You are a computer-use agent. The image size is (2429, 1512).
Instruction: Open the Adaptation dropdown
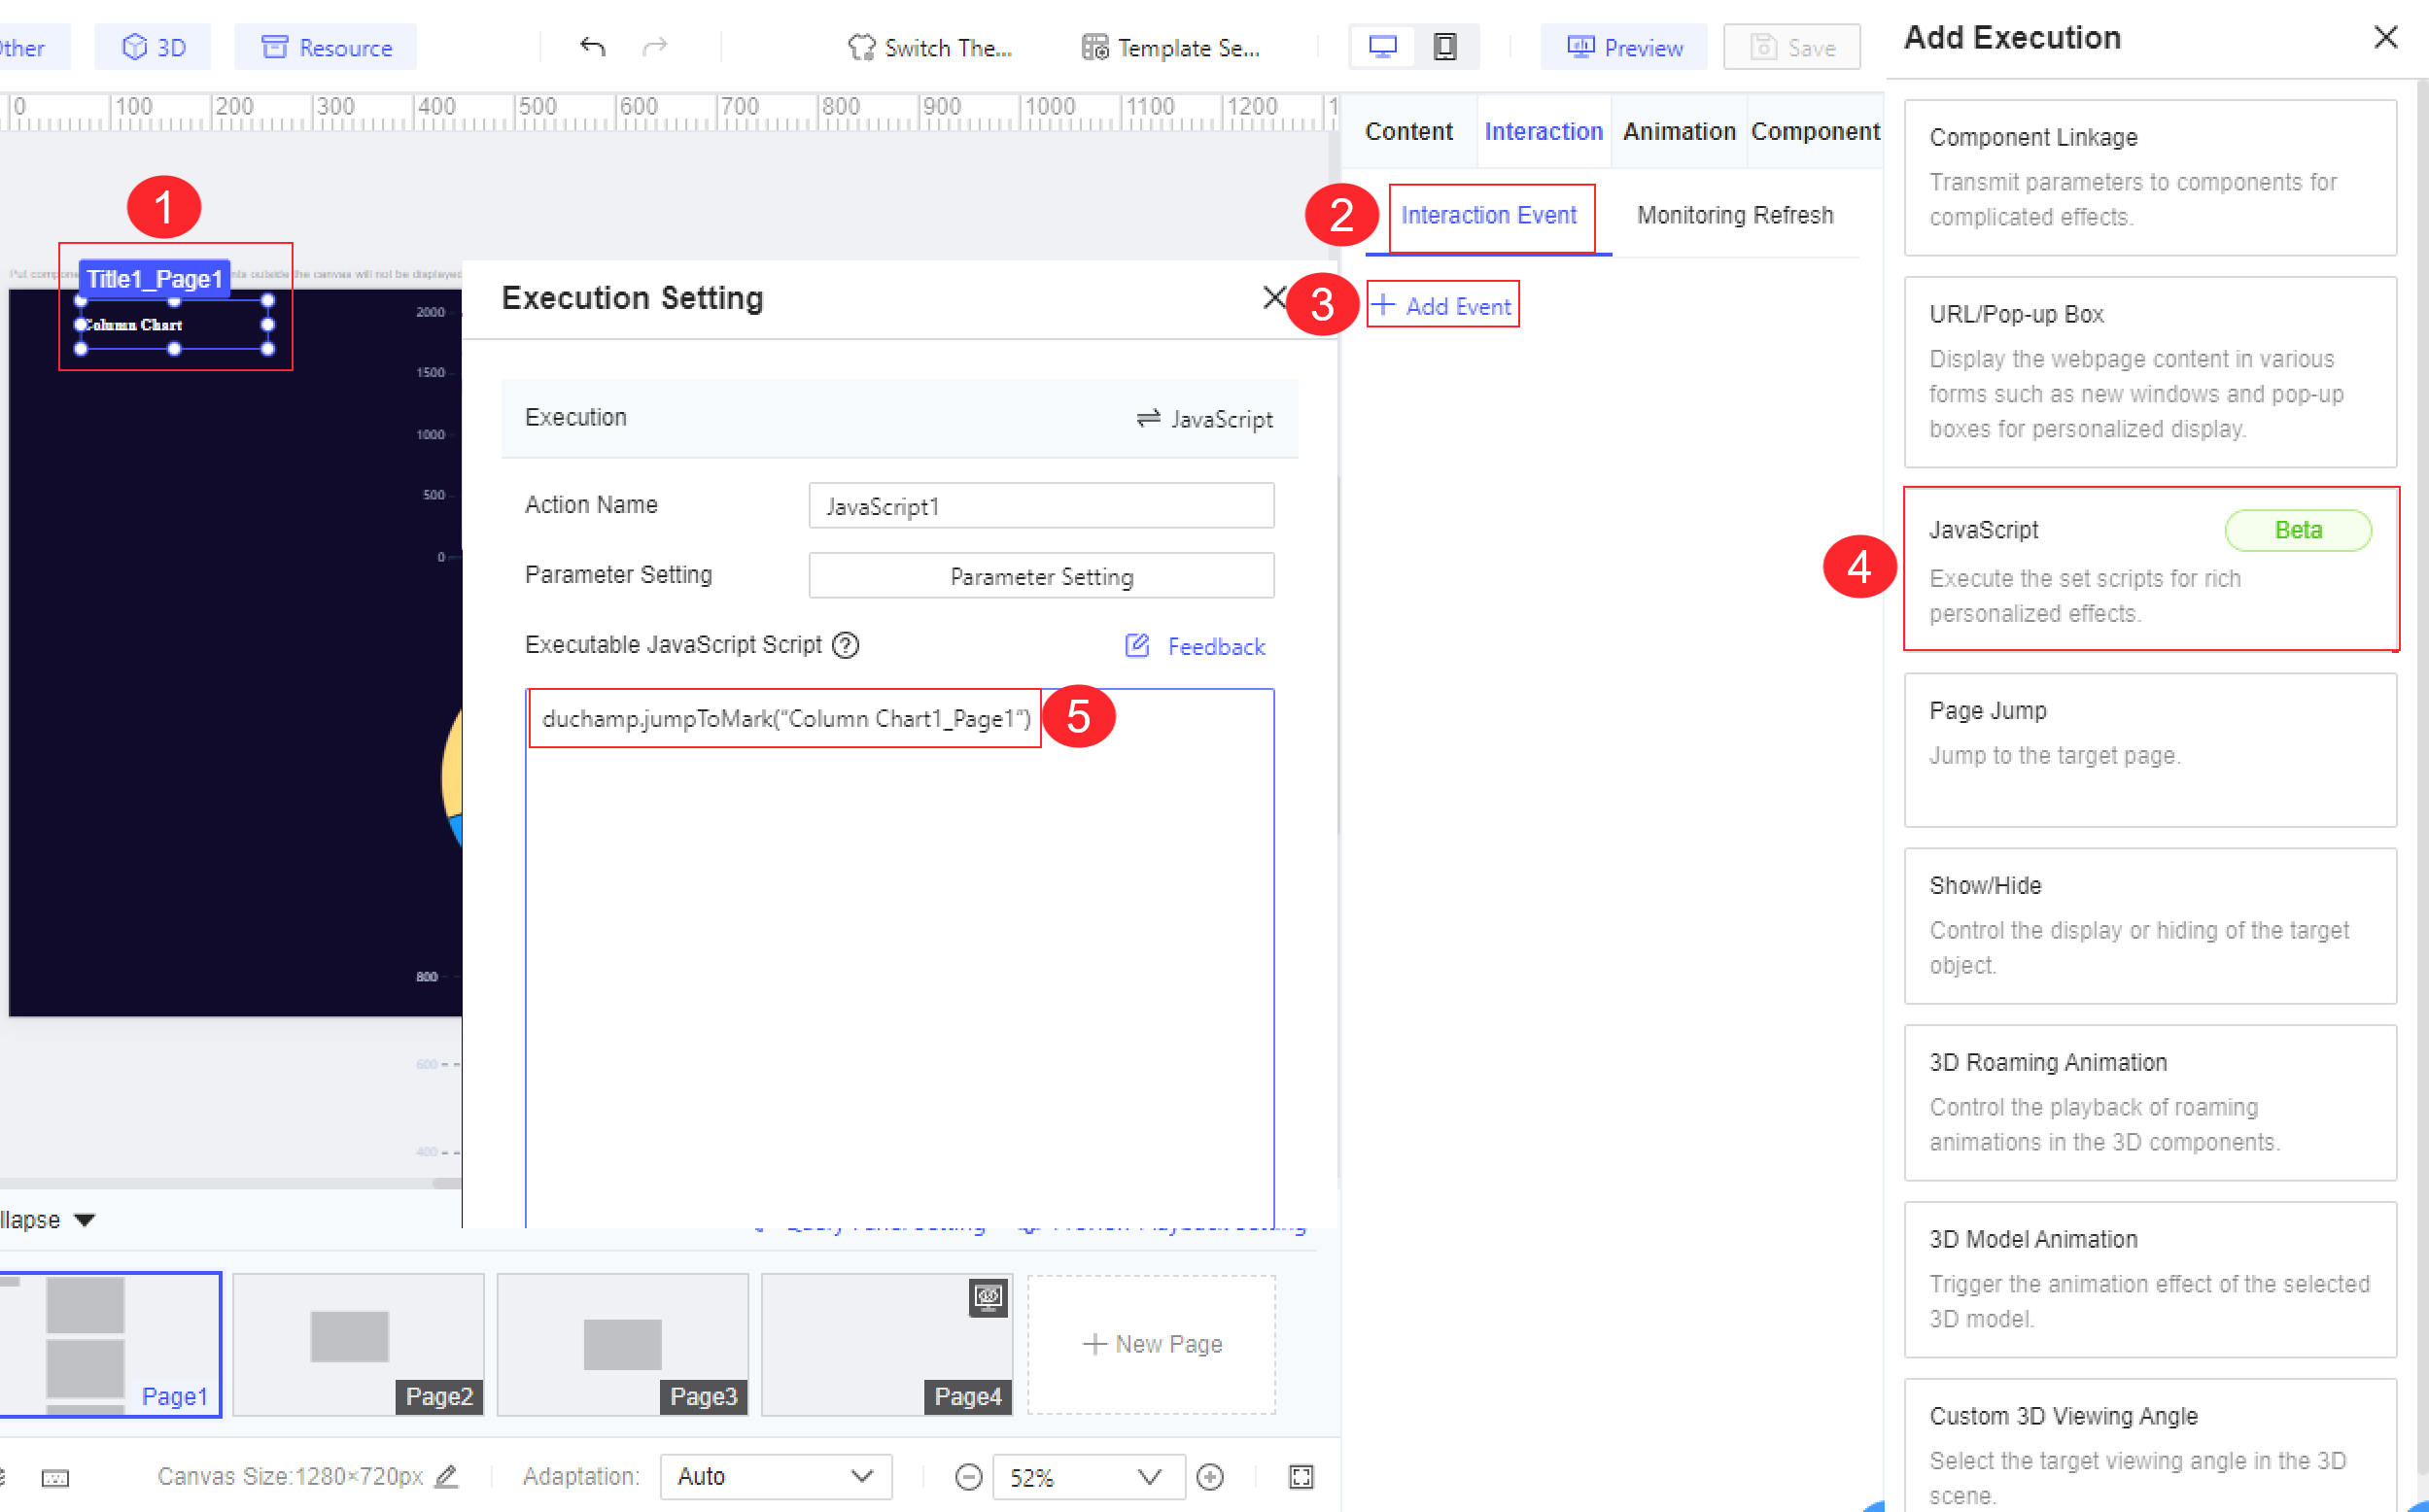click(x=775, y=1476)
